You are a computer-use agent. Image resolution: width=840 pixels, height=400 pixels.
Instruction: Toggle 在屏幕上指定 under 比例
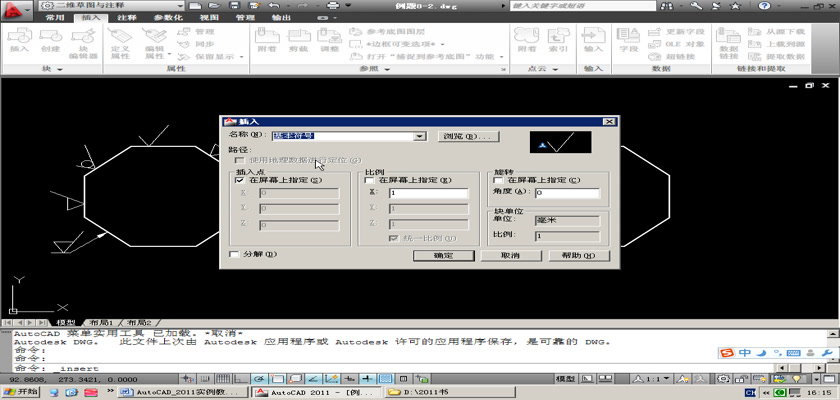click(369, 180)
